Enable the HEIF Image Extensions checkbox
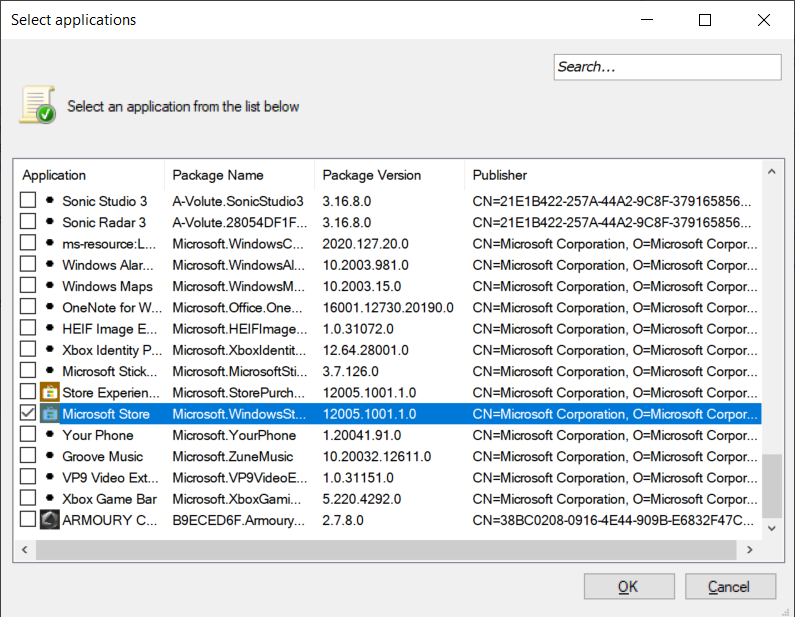This screenshot has height=617, width=795. click(x=28, y=328)
